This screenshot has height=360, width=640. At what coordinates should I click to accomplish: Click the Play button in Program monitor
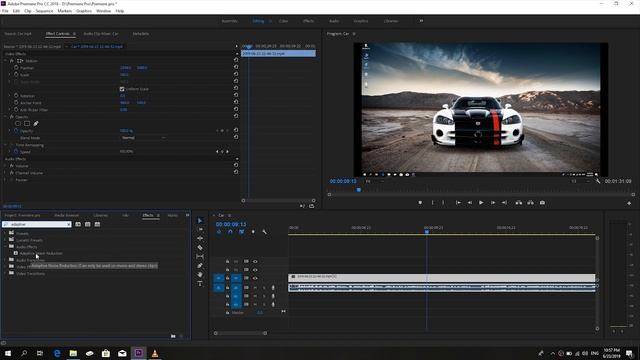(481, 202)
